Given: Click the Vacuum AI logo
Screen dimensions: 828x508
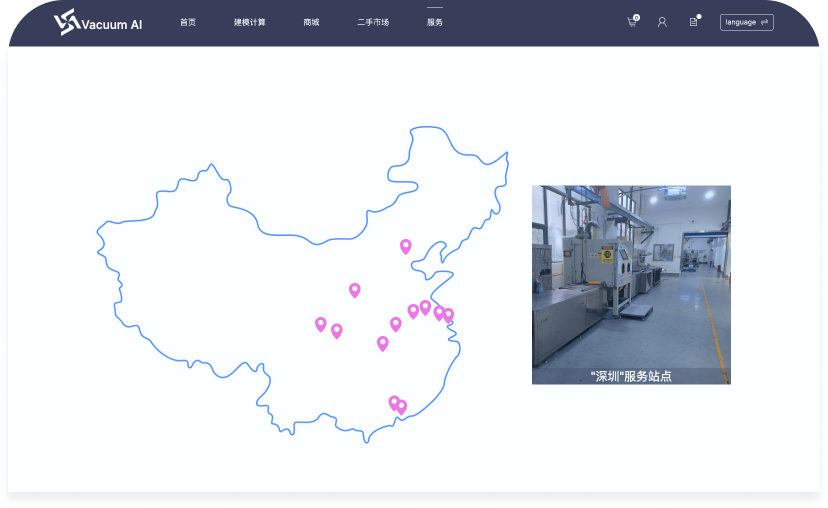Looking at the screenshot, I should tap(98, 23).
